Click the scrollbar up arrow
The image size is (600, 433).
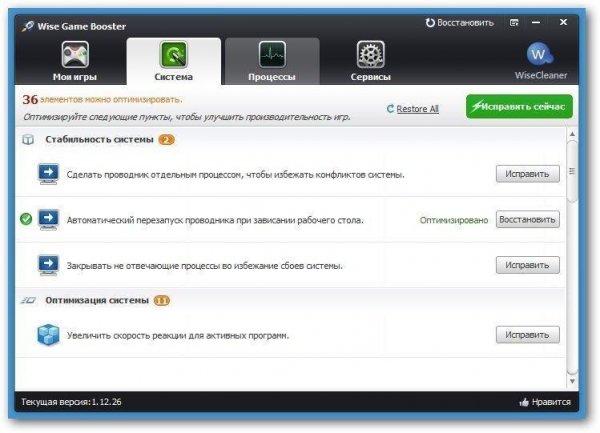[572, 134]
